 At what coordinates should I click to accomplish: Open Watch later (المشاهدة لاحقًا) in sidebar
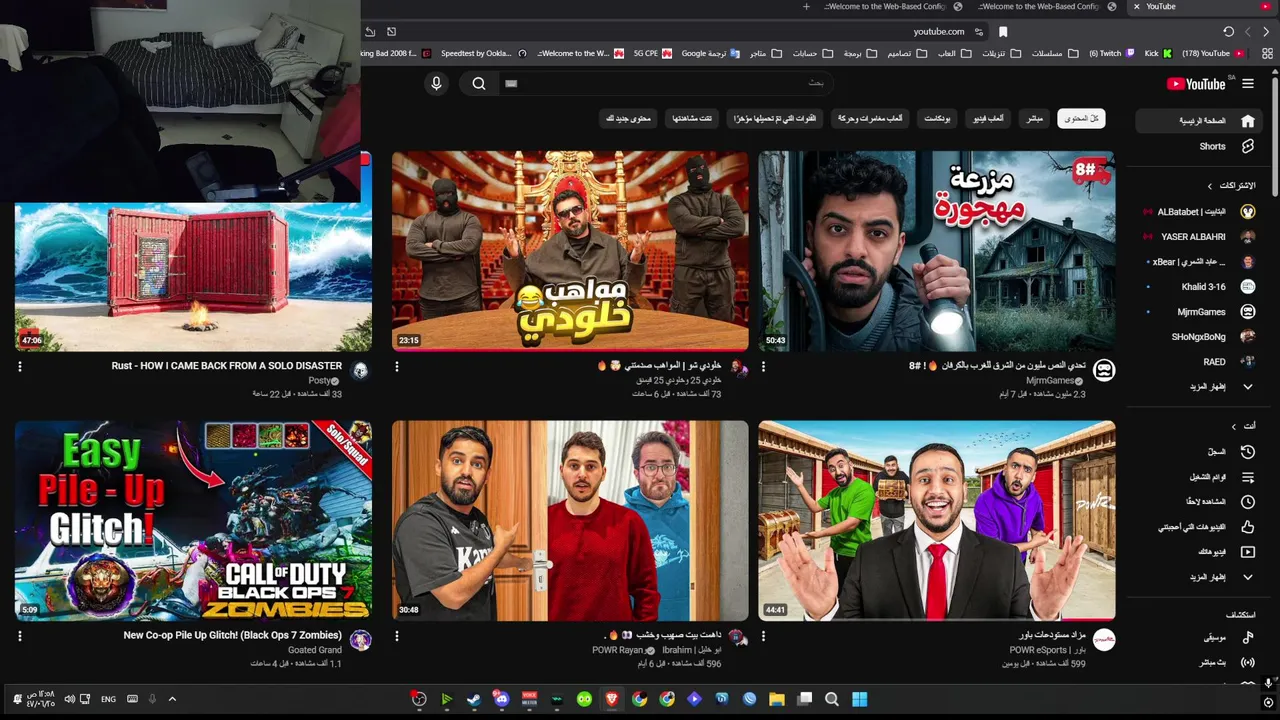(x=1198, y=502)
